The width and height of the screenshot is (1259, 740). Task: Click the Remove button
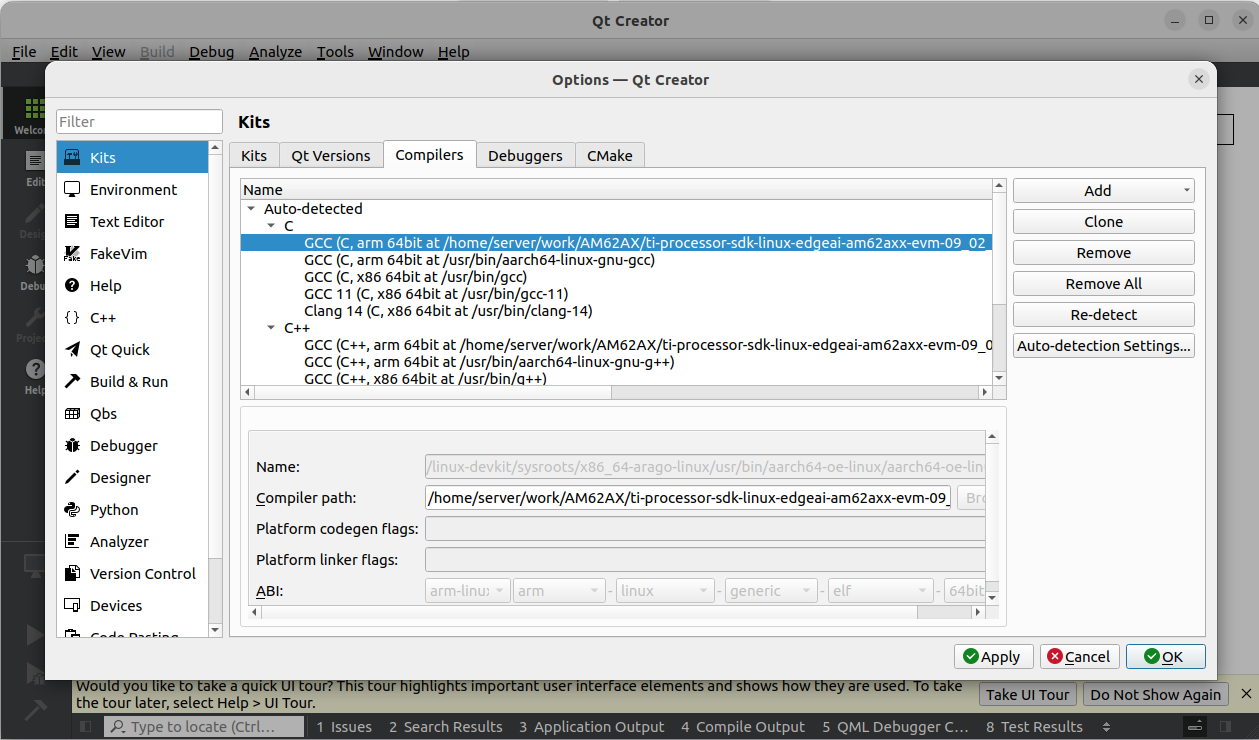1103,253
